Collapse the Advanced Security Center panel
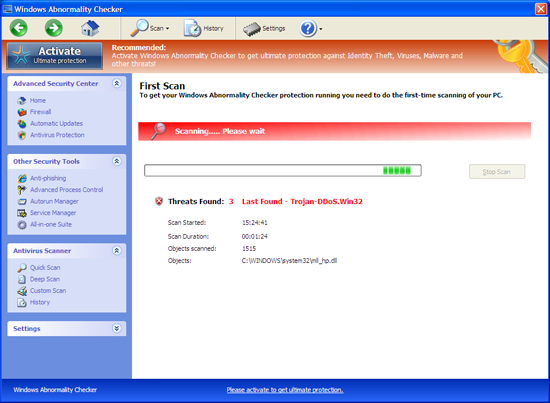 [116, 83]
